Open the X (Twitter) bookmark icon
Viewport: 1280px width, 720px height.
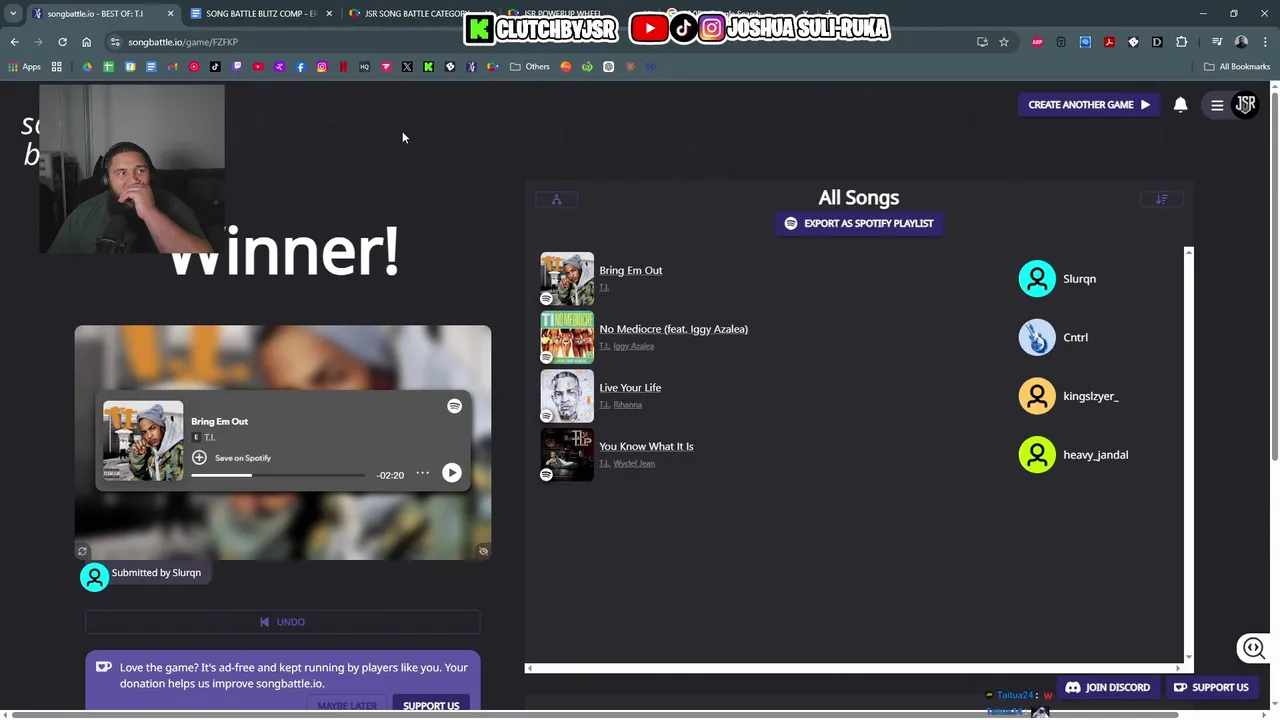point(407,67)
